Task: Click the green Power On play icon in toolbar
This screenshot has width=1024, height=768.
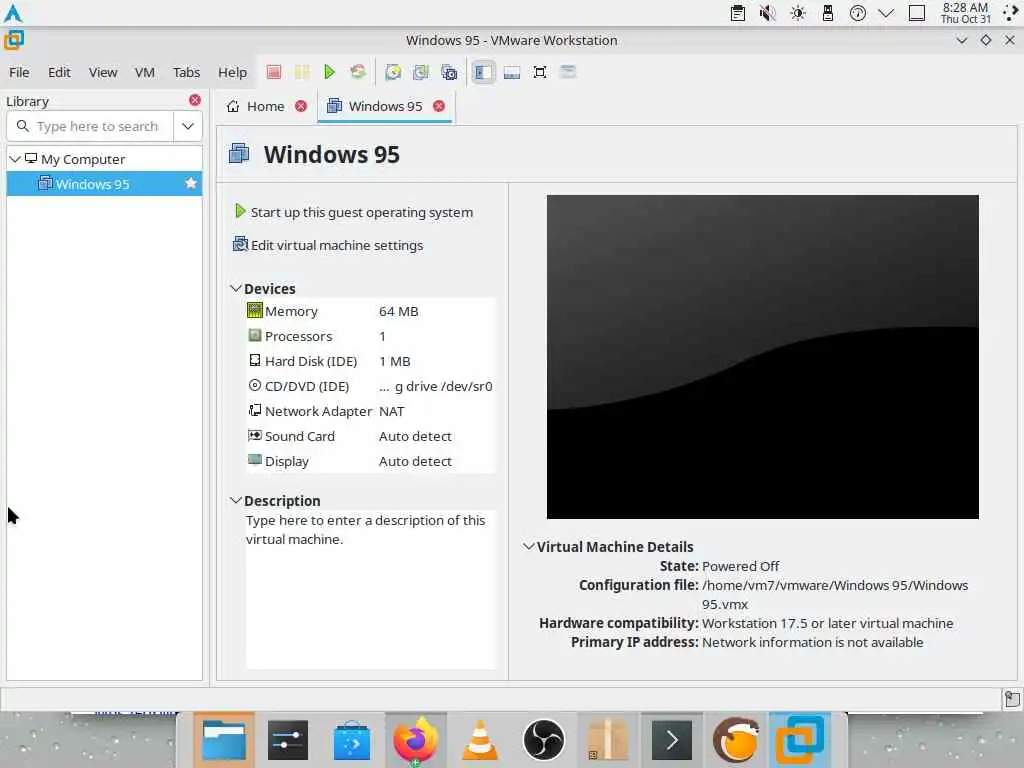Action: coord(329,72)
